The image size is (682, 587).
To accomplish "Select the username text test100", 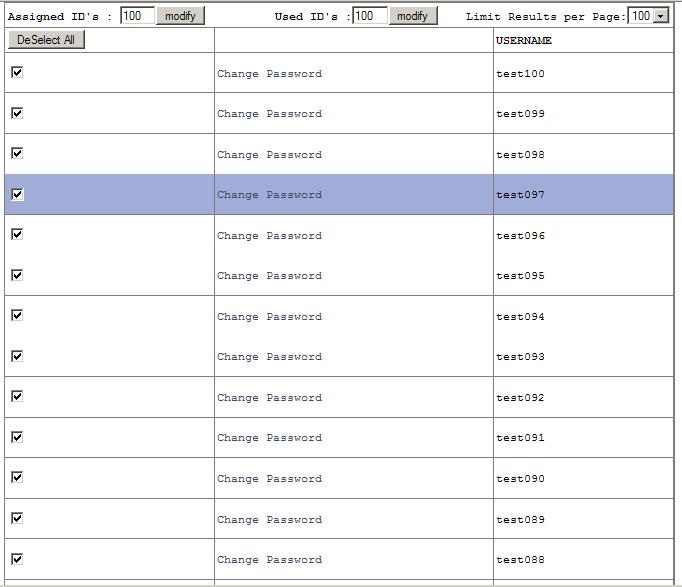I will (x=520, y=73).
